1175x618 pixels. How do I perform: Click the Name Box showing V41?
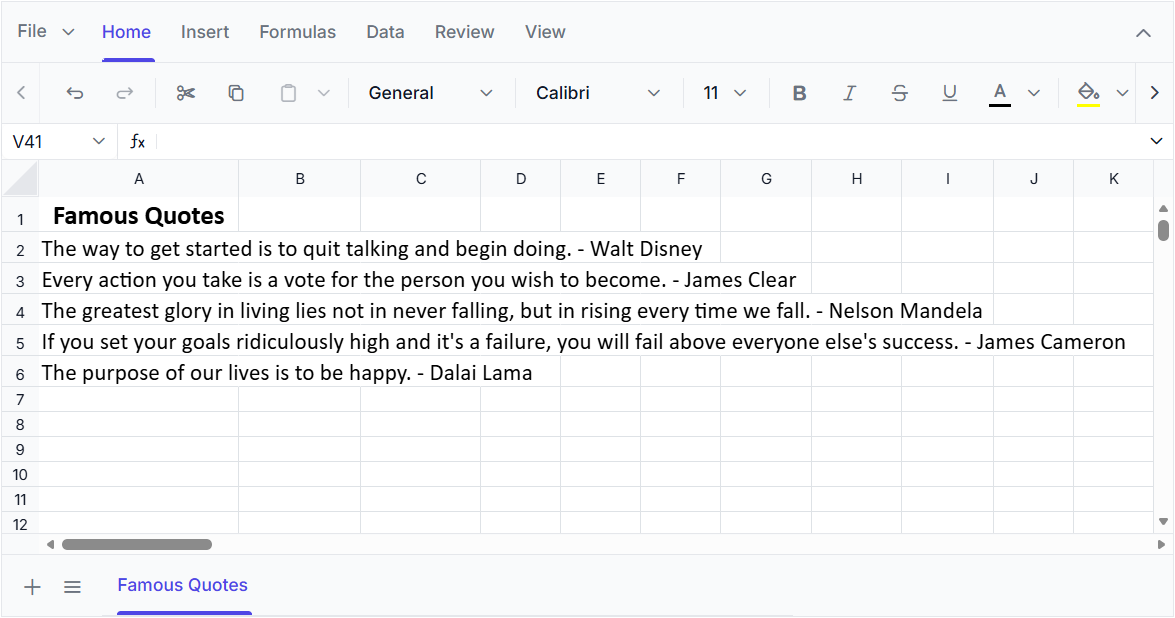pyautogui.click(x=45, y=142)
